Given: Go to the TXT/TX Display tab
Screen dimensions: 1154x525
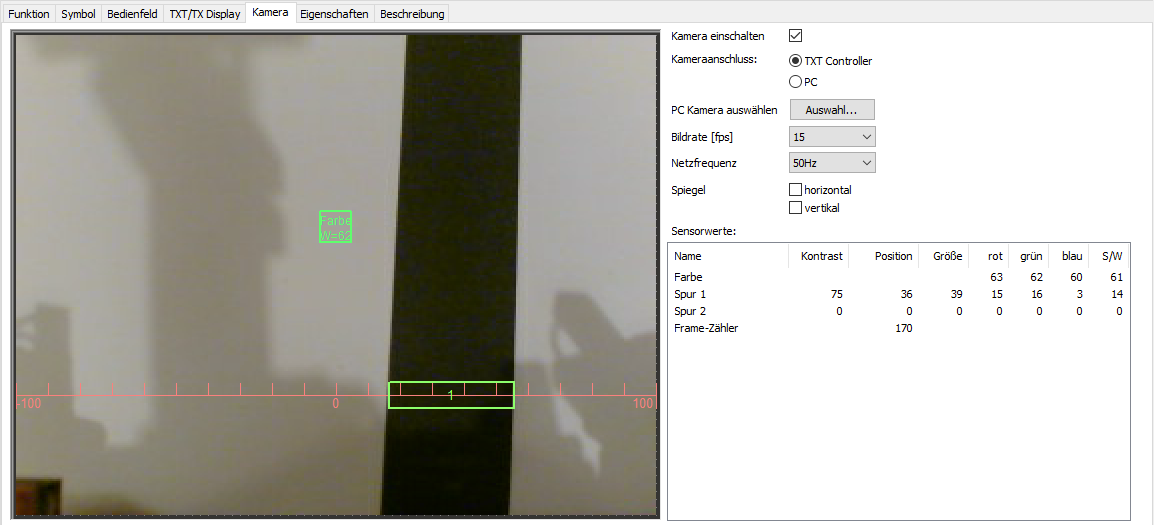Looking at the screenshot, I should pos(205,14).
